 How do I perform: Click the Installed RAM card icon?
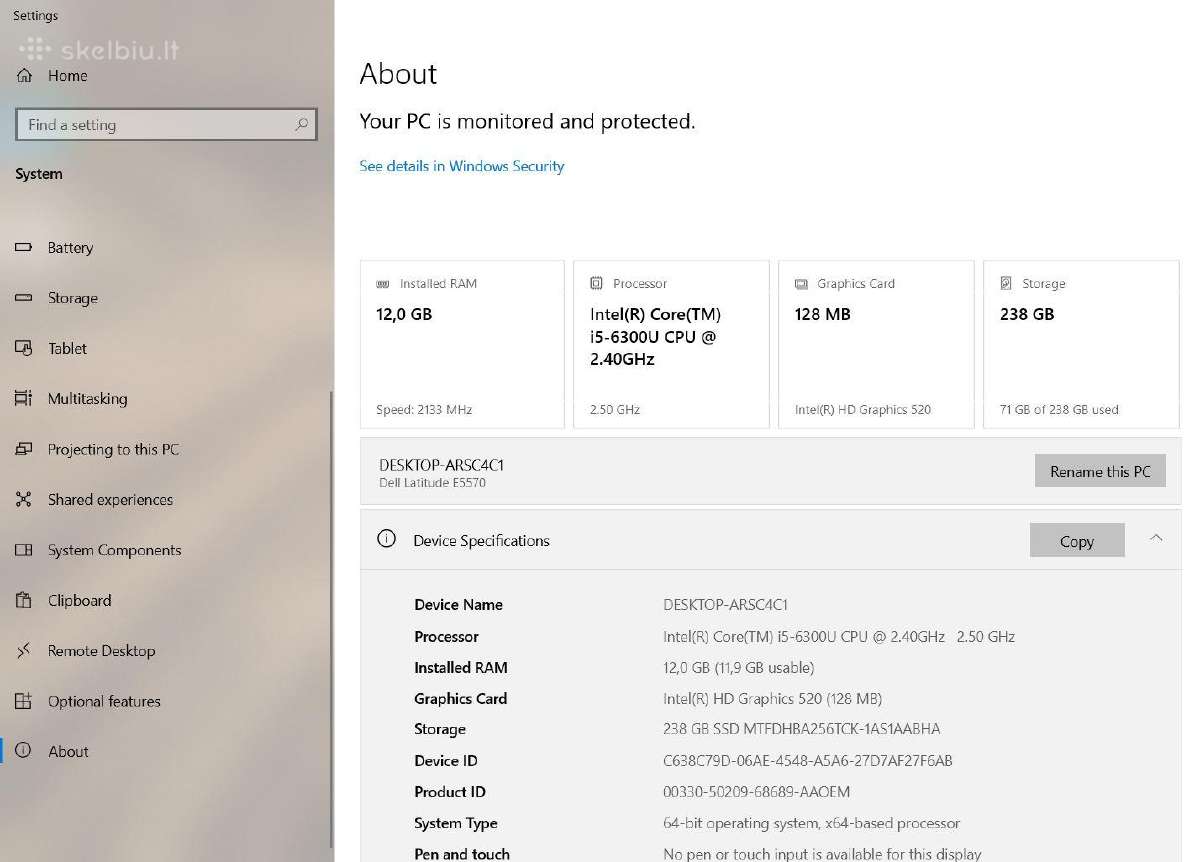point(382,284)
